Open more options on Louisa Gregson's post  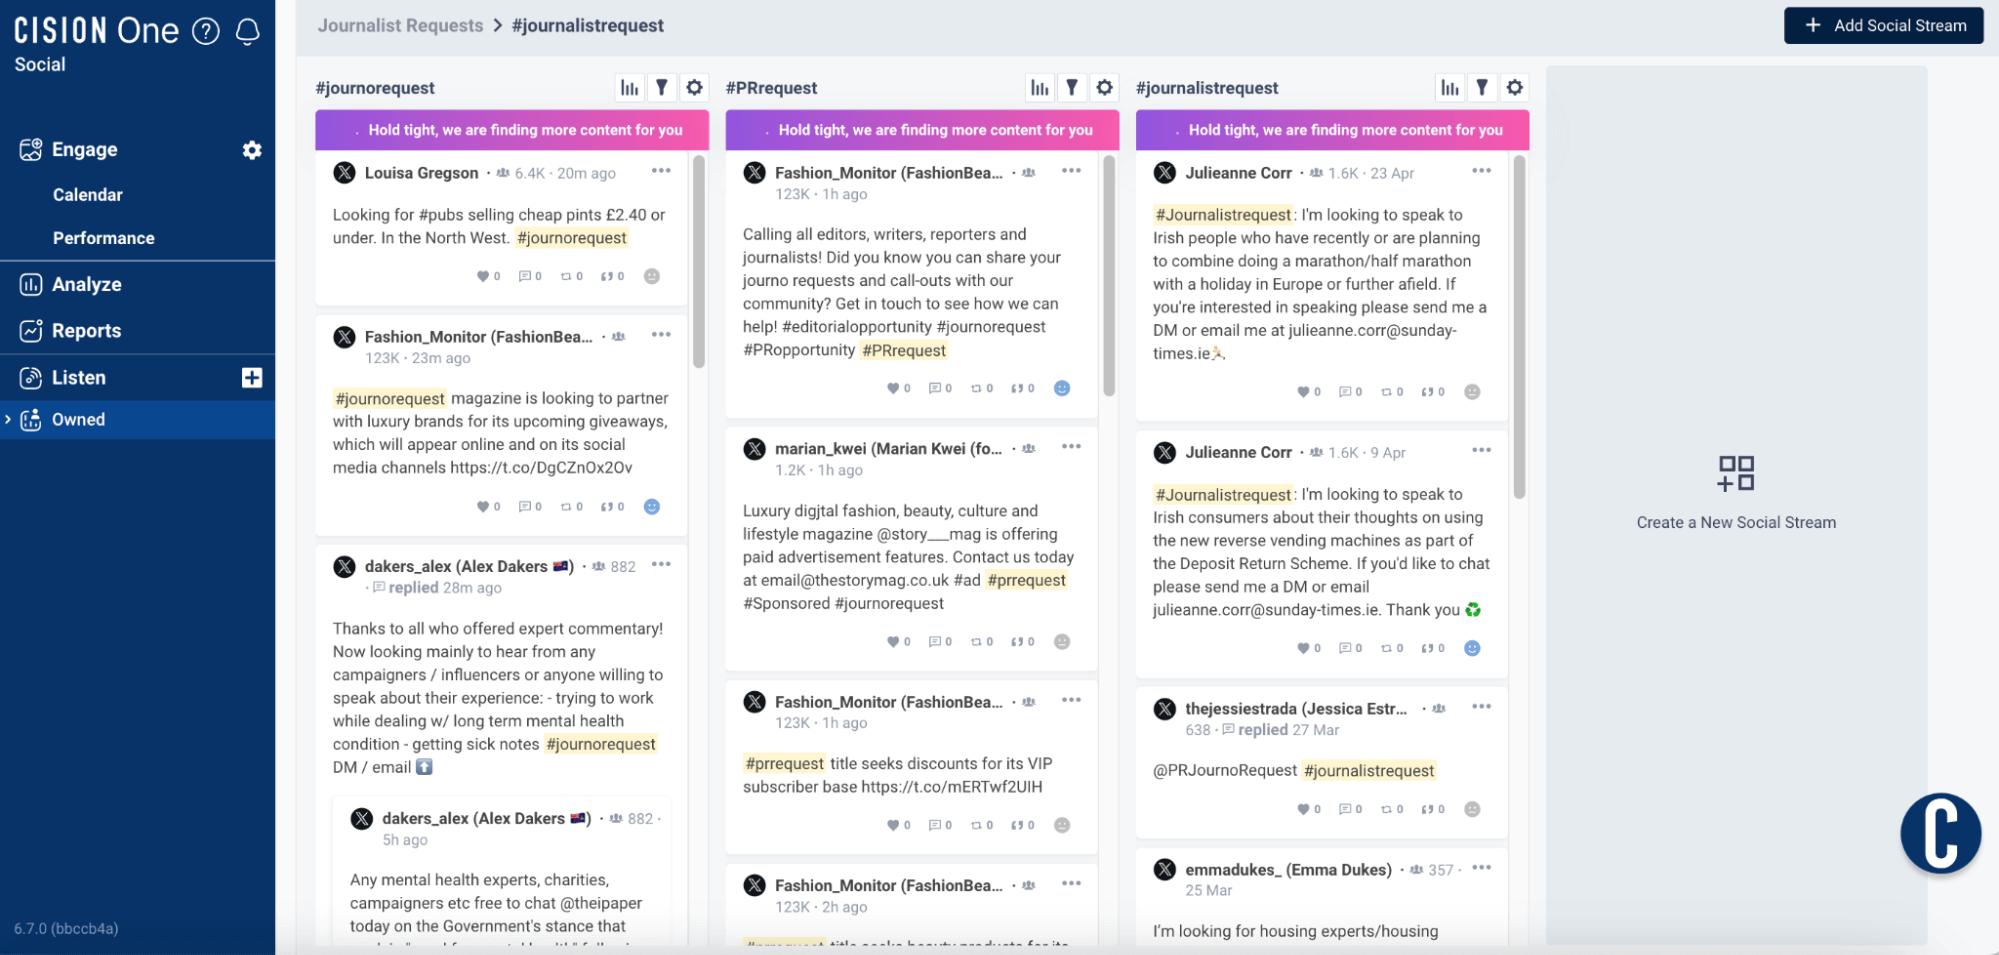[x=661, y=171]
